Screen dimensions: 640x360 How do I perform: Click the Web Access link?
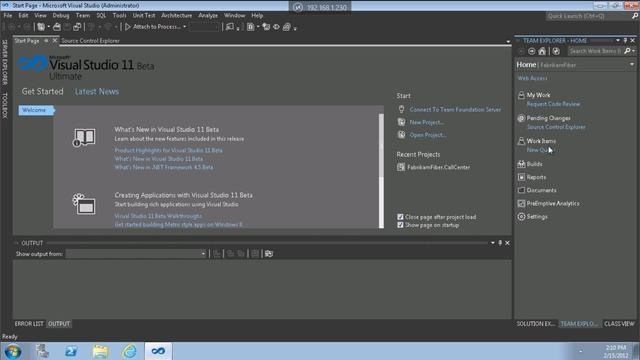coord(532,78)
